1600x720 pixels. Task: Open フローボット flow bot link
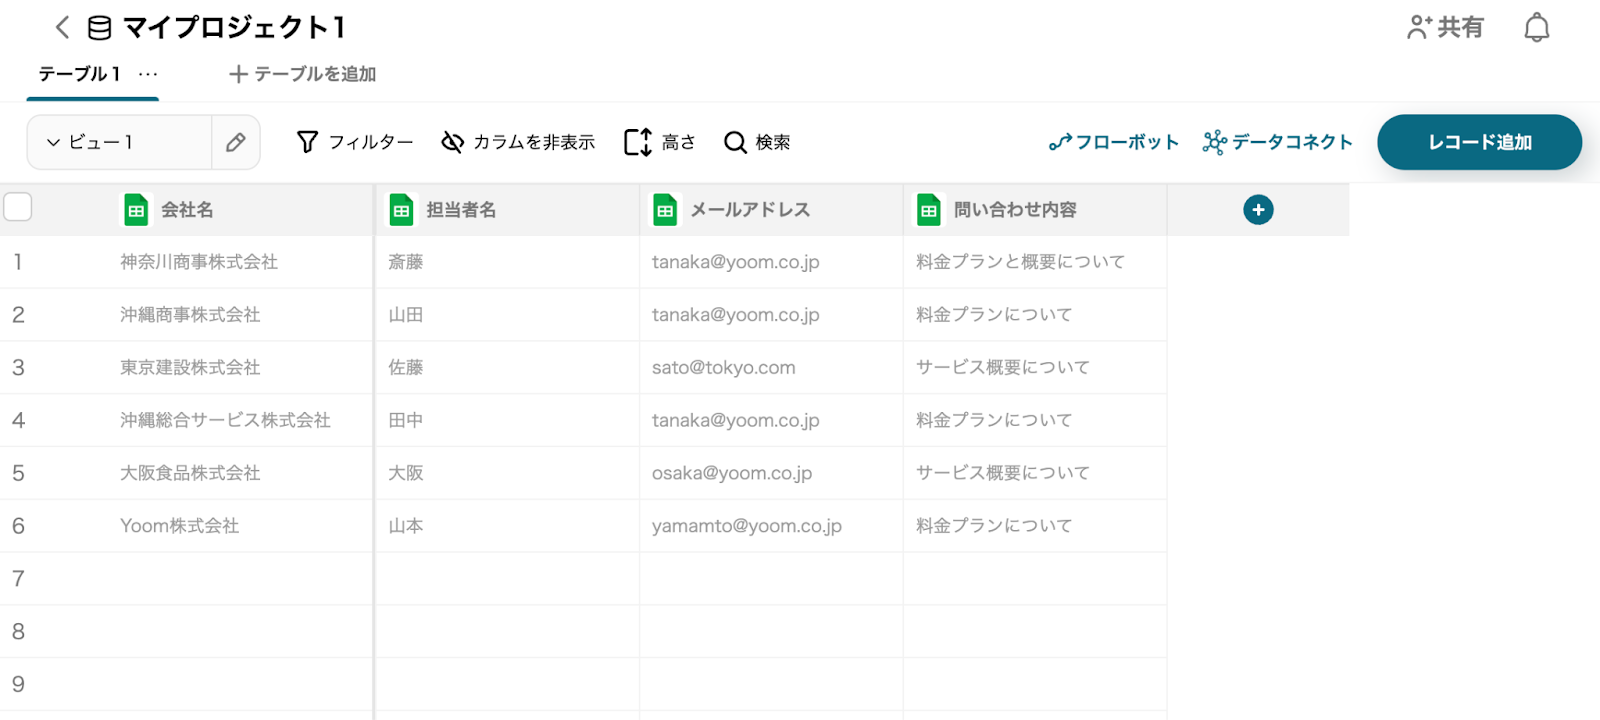coord(1114,142)
